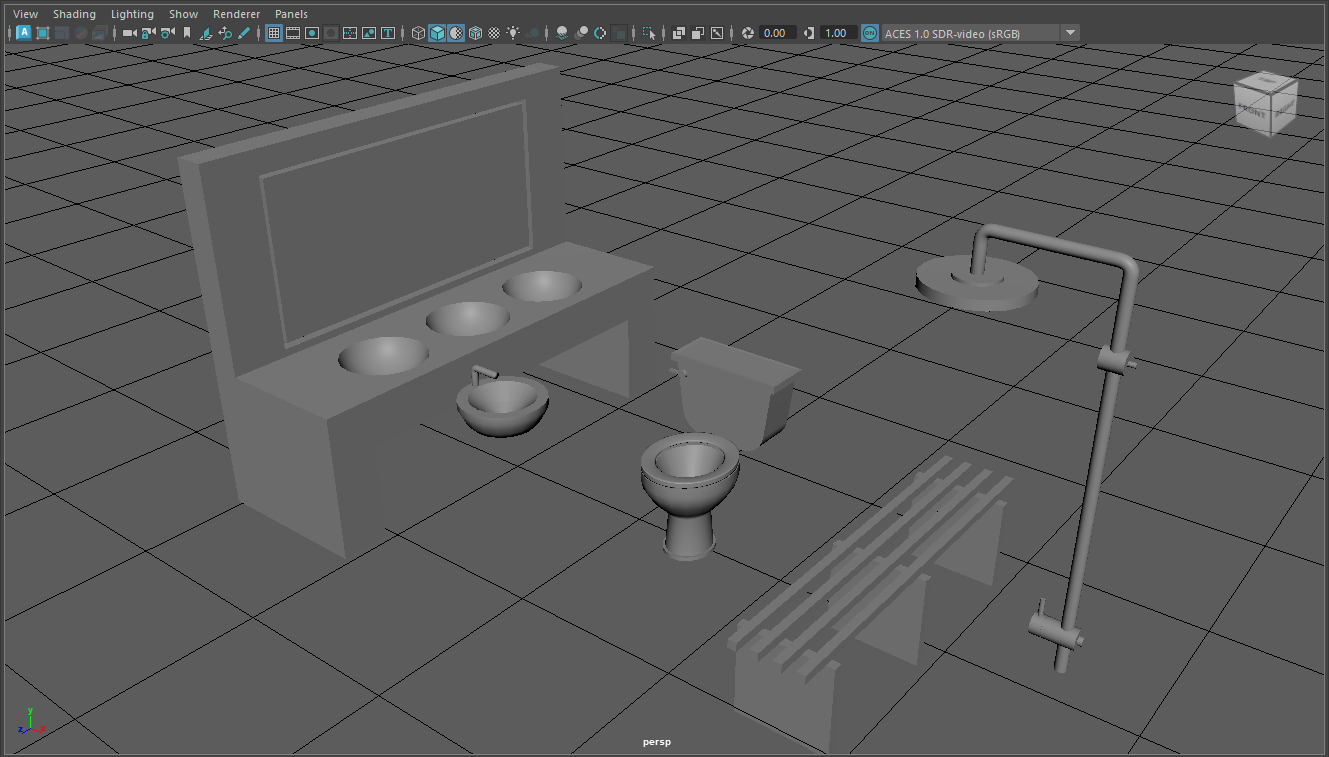
Task: Reset gamma using the contrast icon
Action: tap(809, 33)
